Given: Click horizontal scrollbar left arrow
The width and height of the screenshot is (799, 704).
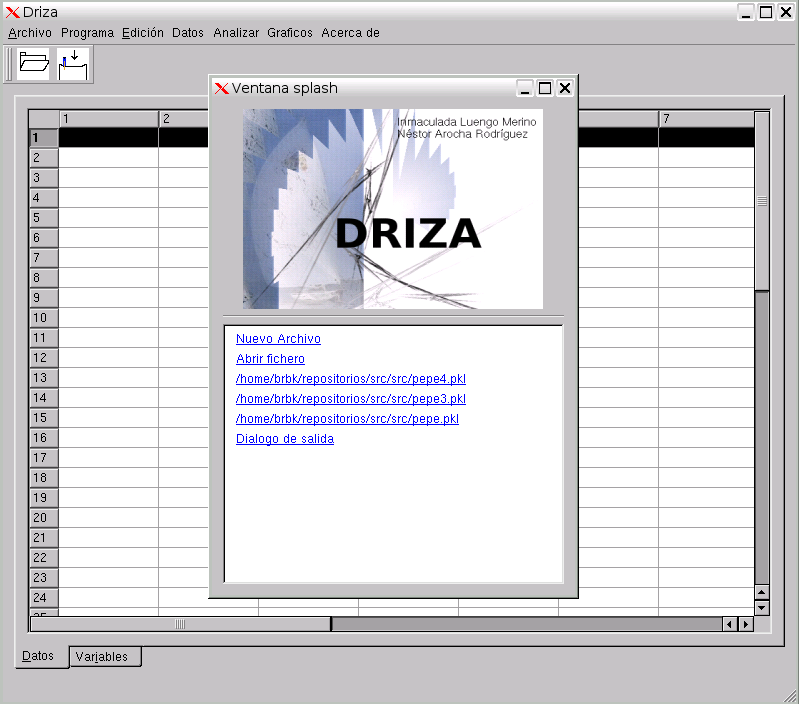Looking at the screenshot, I should pos(730,624).
